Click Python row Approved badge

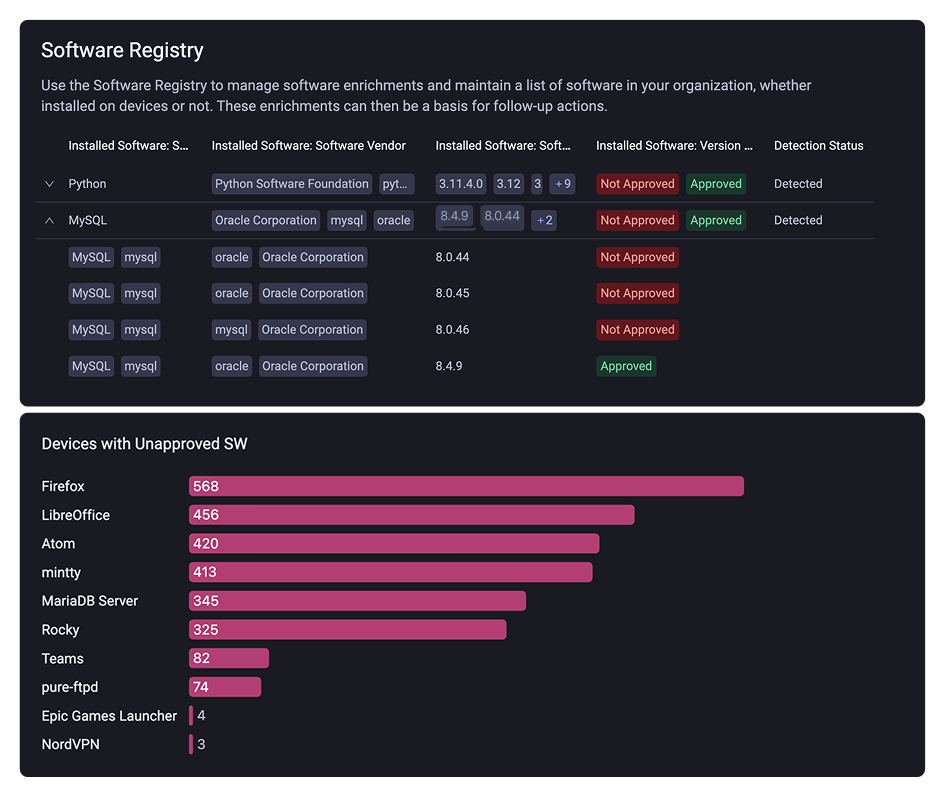(x=716, y=184)
